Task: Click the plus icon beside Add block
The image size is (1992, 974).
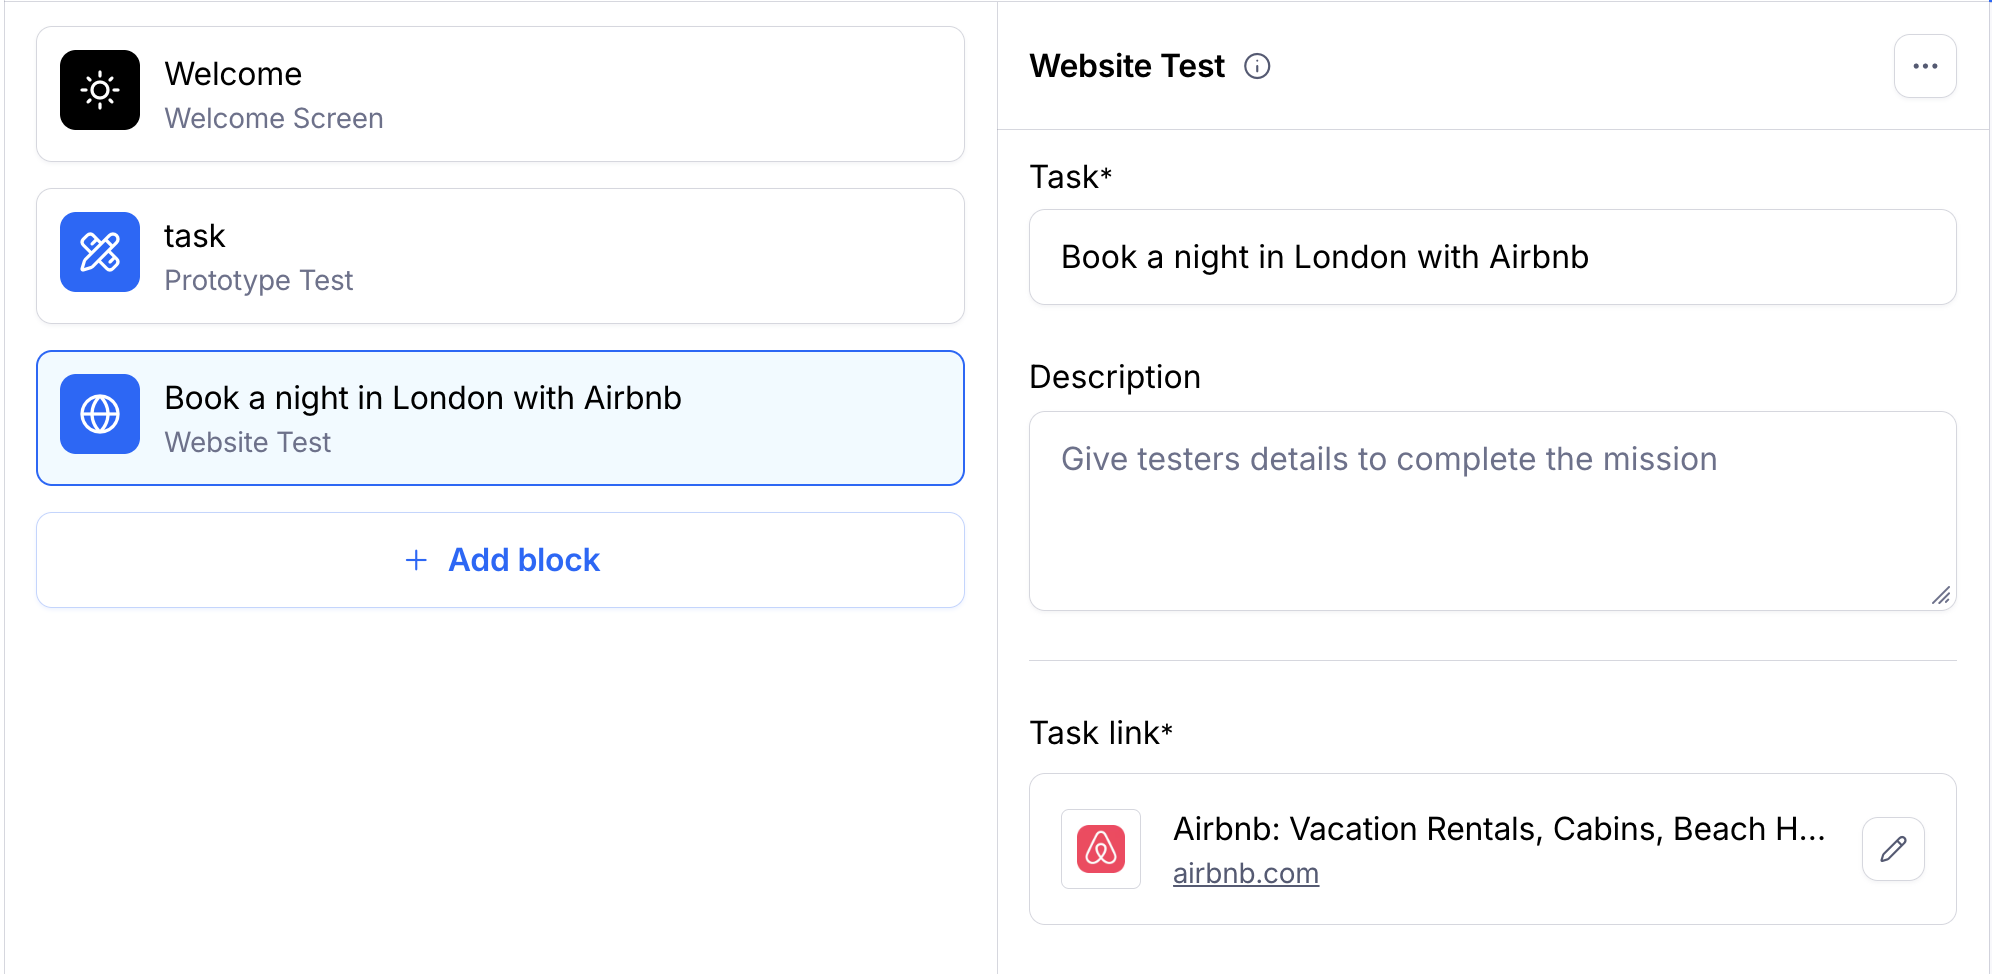Action: (416, 560)
